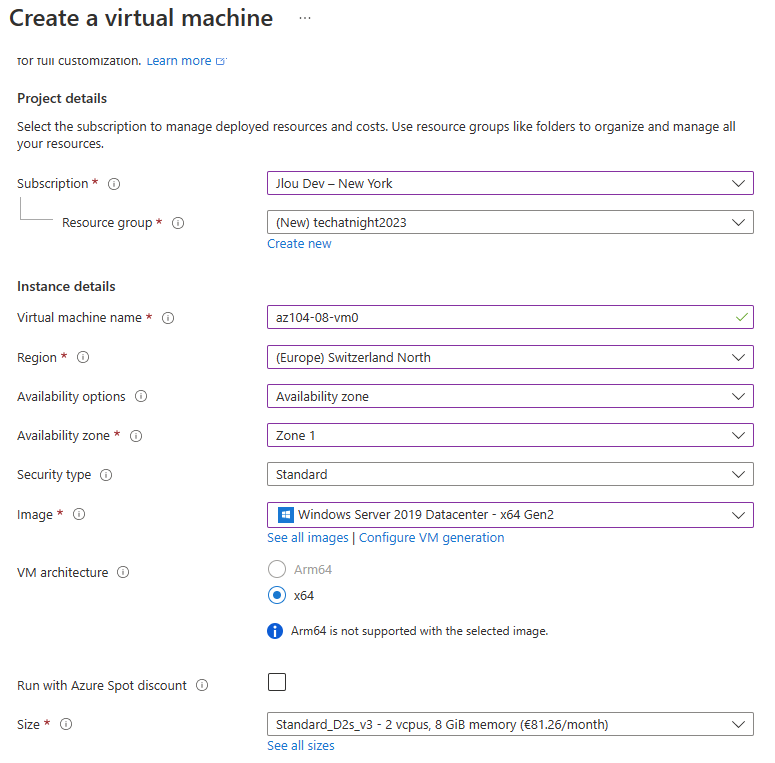Enable Run with Azure Spot discount checkbox
775x763 pixels.
(277, 682)
